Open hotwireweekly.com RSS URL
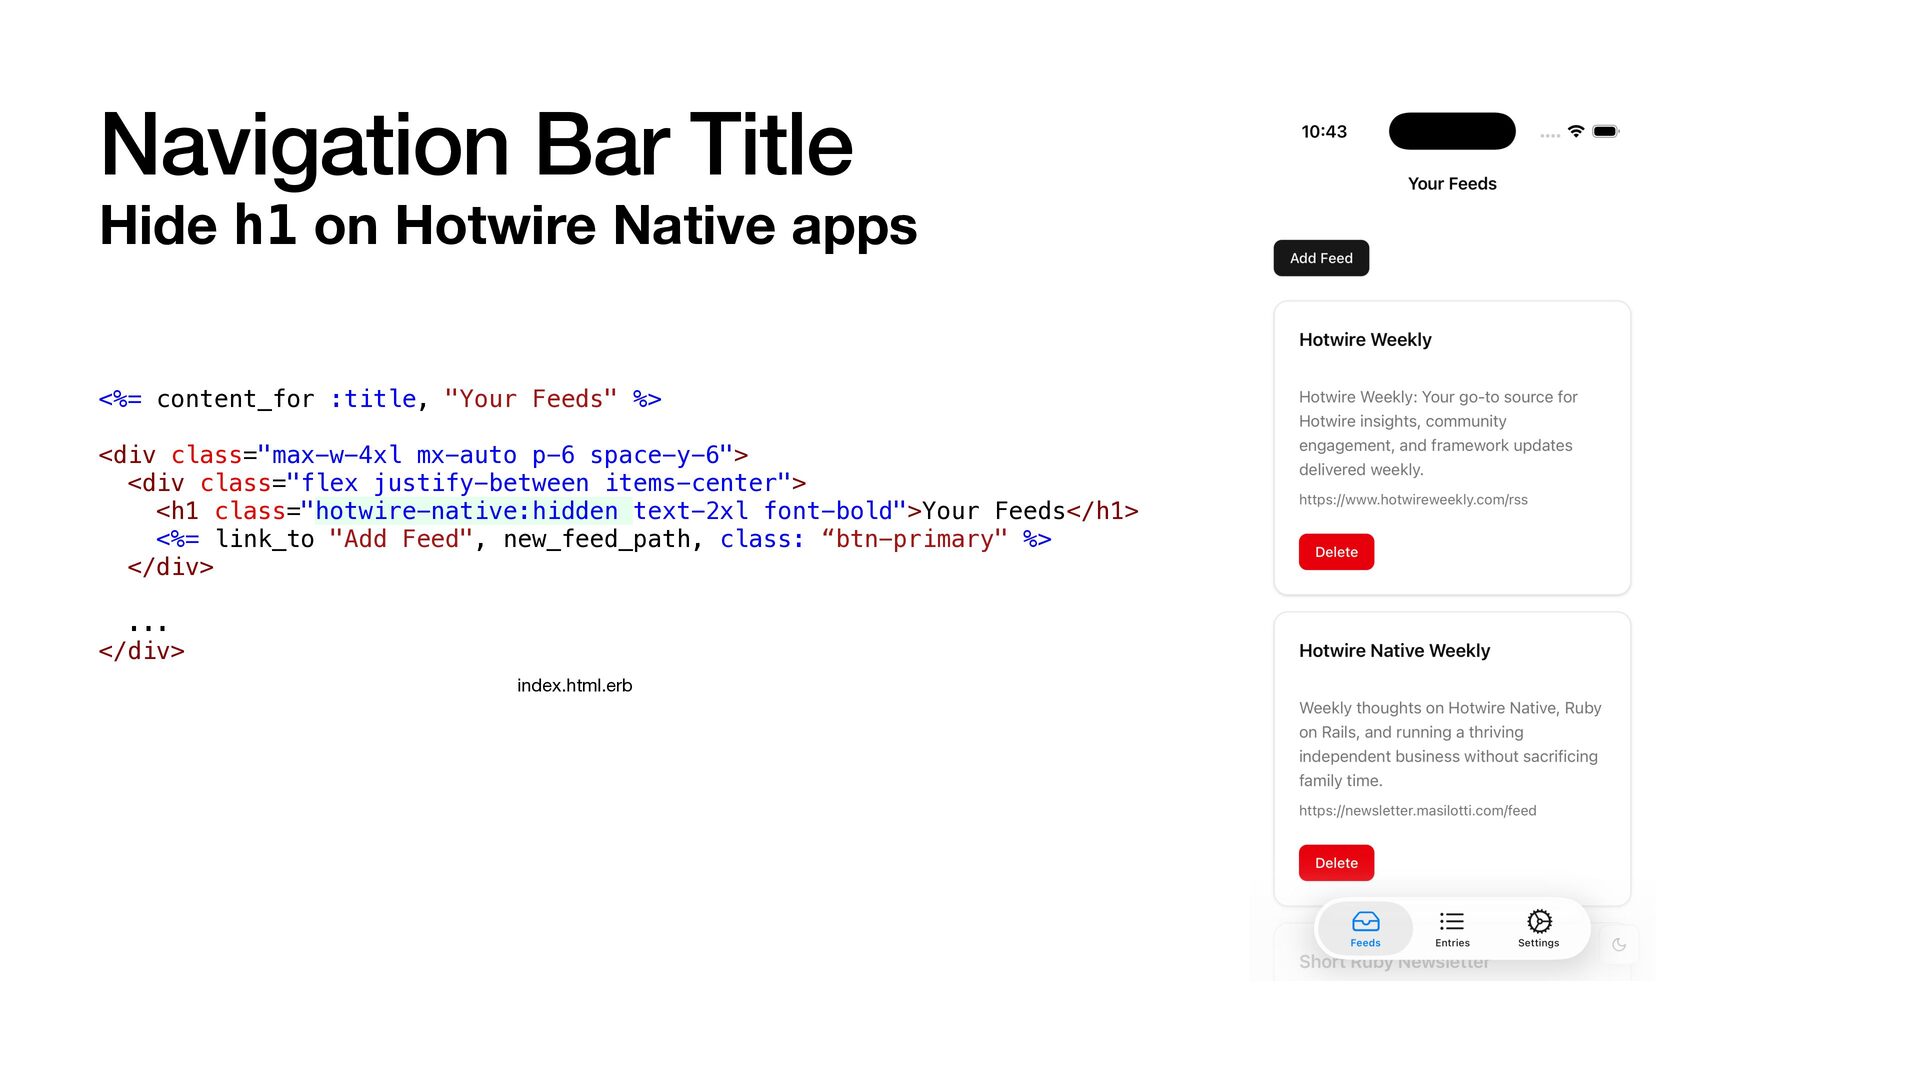Viewport: 1920px width, 1080px height. click(1413, 499)
